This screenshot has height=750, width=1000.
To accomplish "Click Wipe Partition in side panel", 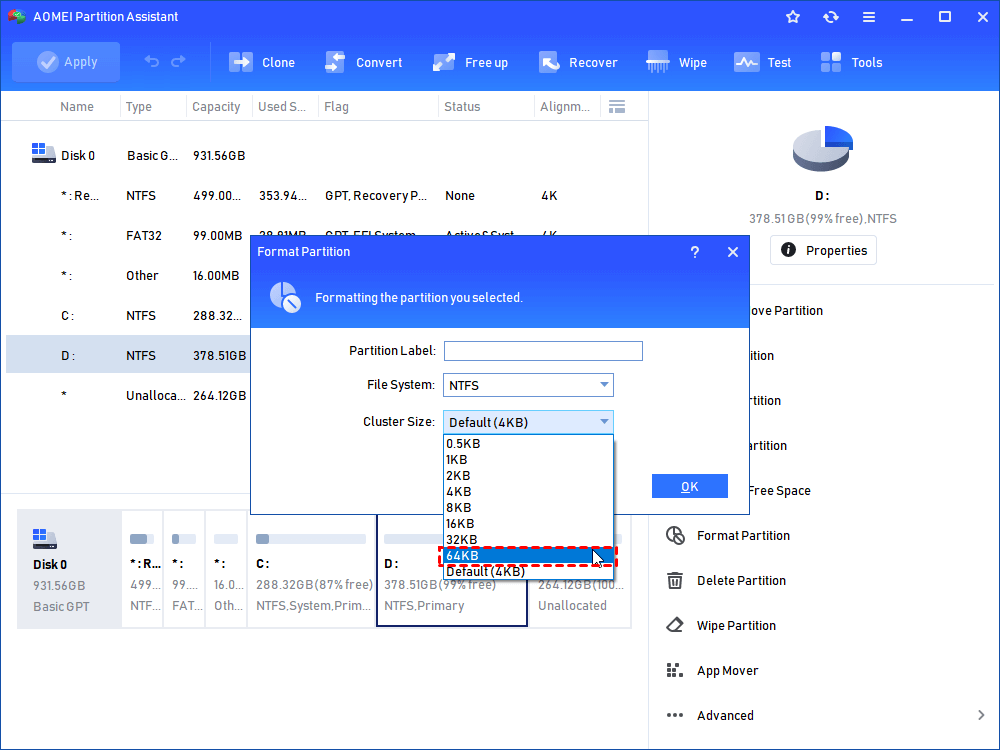I will point(736,626).
